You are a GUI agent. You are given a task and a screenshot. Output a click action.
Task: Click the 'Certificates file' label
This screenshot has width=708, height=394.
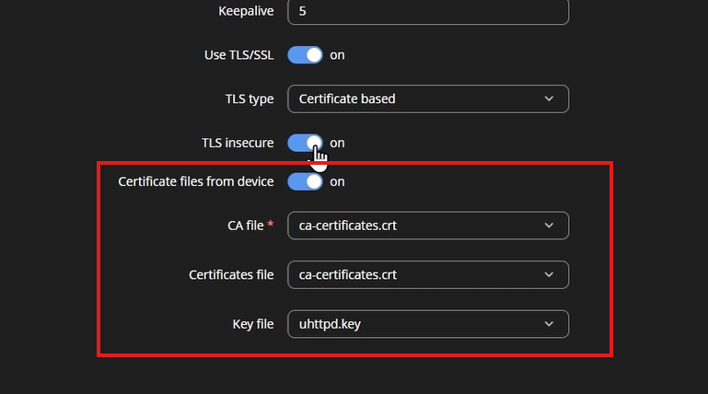(231, 275)
